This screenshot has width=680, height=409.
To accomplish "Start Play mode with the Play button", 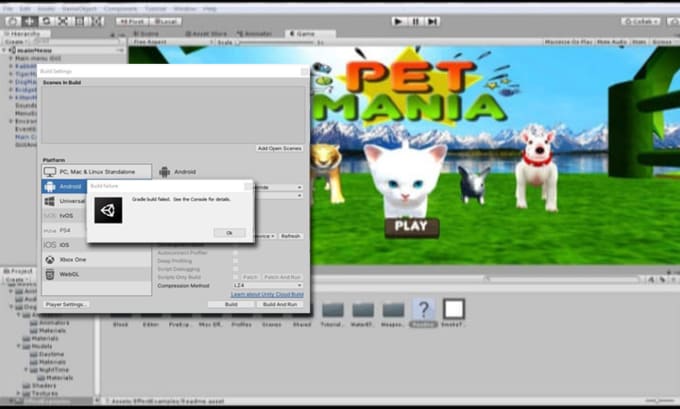I will (399, 21).
